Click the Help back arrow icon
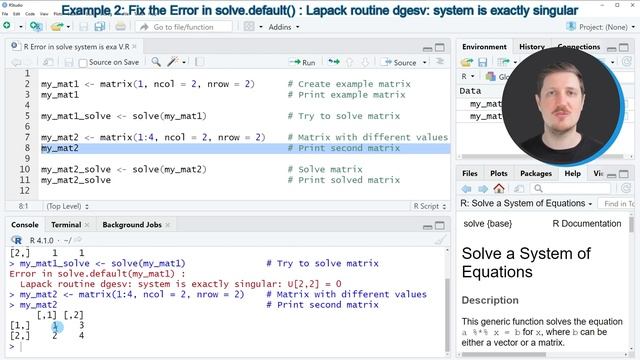This screenshot has width=640, height=360. (467, 189)
